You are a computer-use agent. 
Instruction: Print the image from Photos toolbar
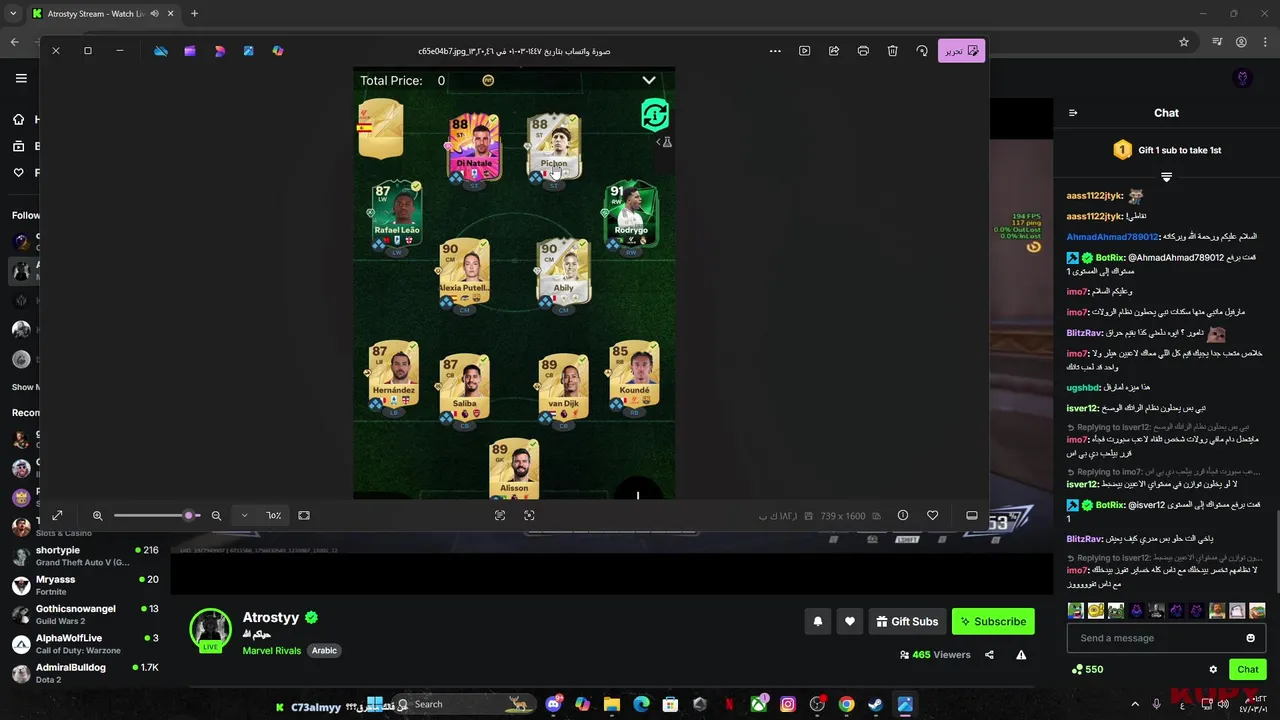tap(863, 51)
